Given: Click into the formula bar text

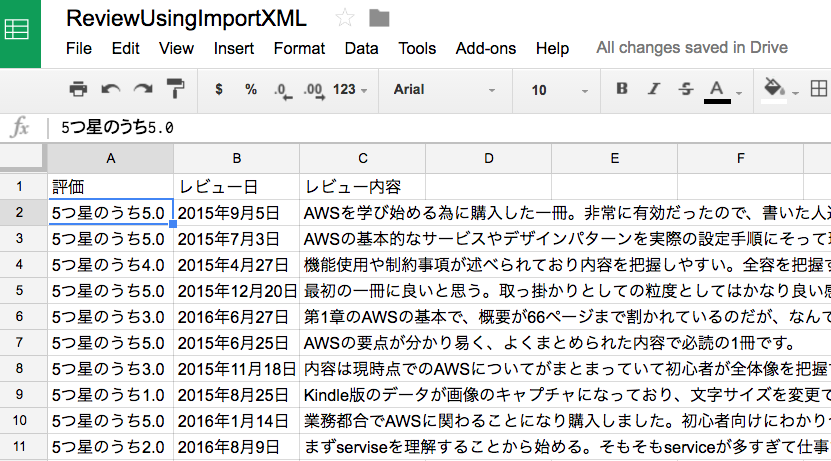Looking at the screenshot, I should pos(117,128).
